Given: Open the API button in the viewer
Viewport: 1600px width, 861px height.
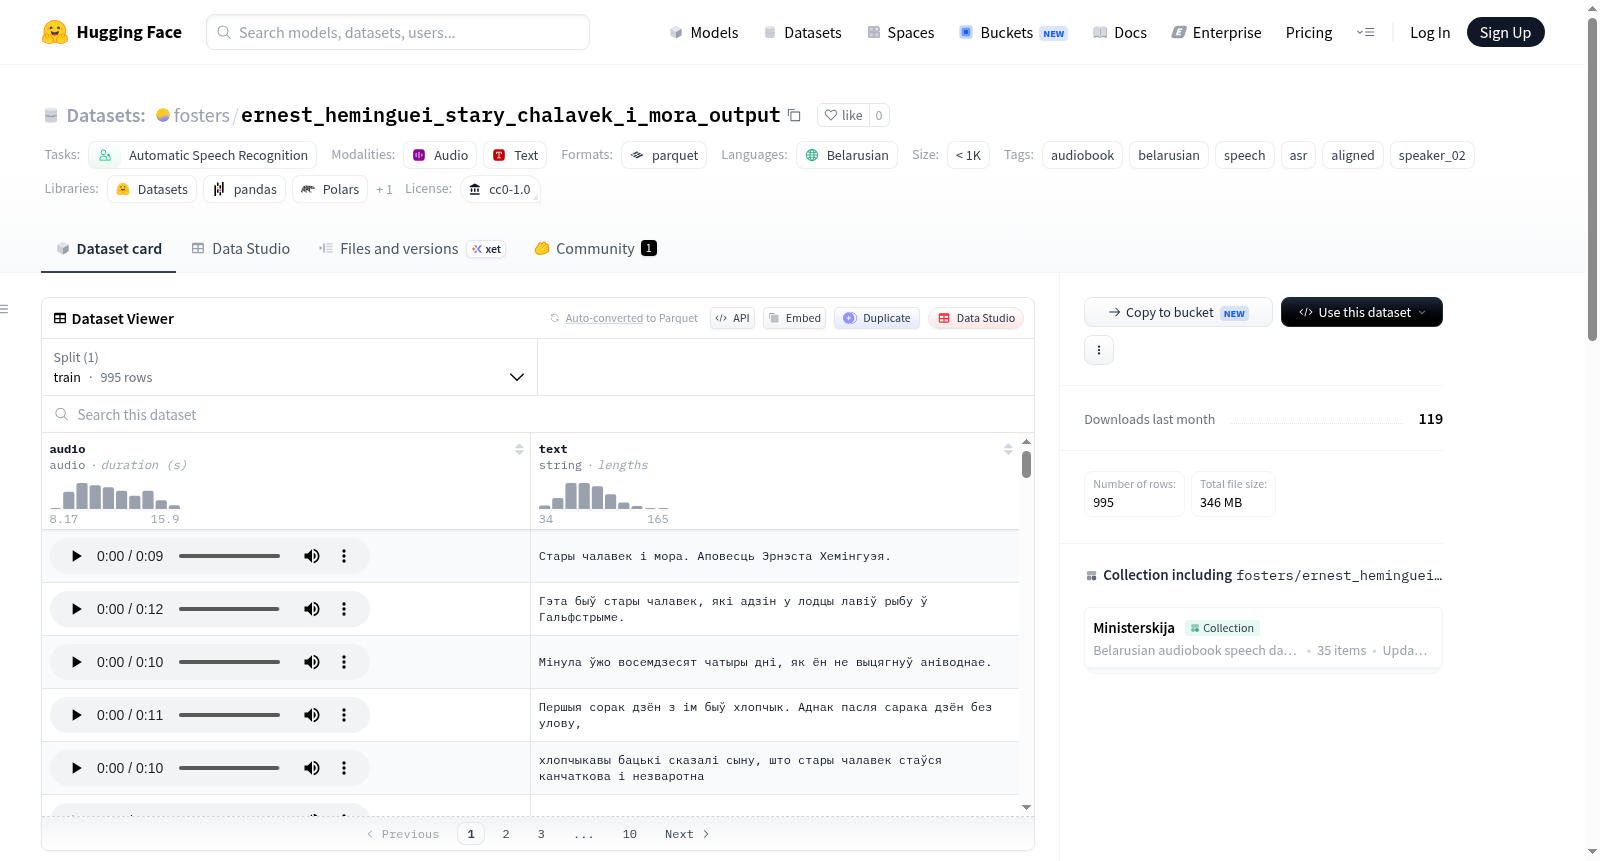Looking at the screenshot, I should [x=732, y=318].
